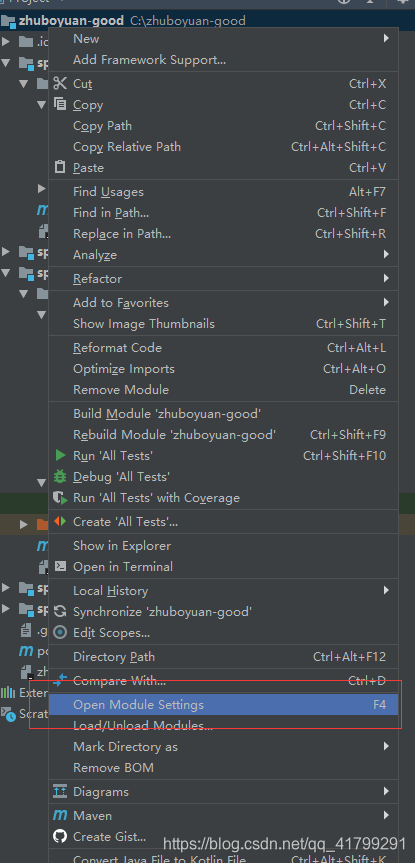Click the green Run 'All Tests' arrow icon
Screen dimensions: 415x863
(x=61, y=455)
